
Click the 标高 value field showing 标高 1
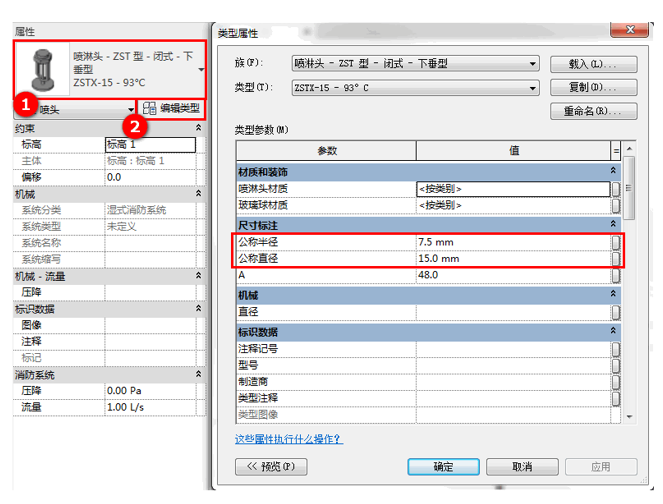[x=150, y=145]
